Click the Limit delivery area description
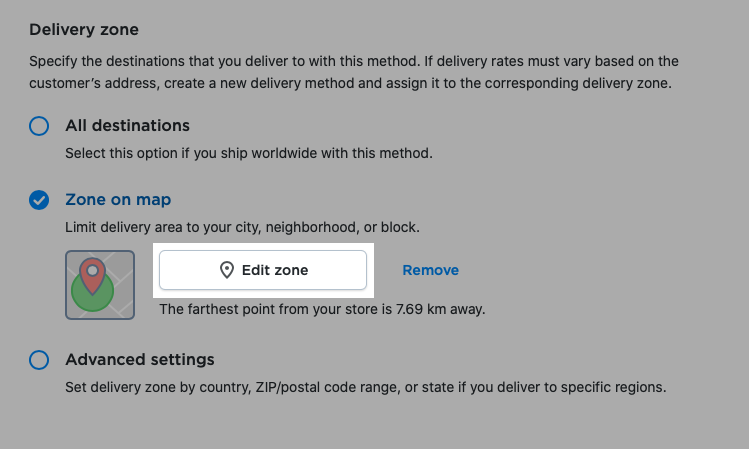Image resolution: width=749 pixels, height=449 pixels. [242, 227]
